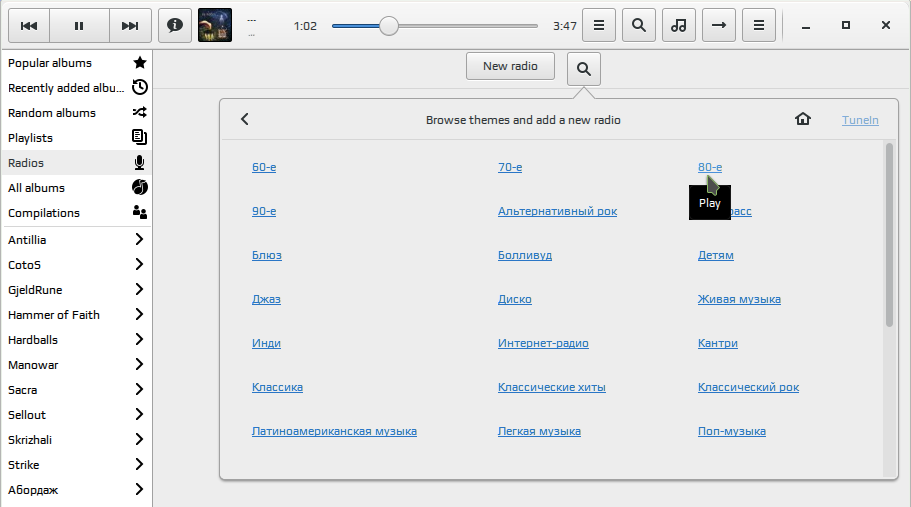Viewport: 911px width, 507px height.
Task: Expand the Skrizhali artist chevron
Action: coord(139,440)
